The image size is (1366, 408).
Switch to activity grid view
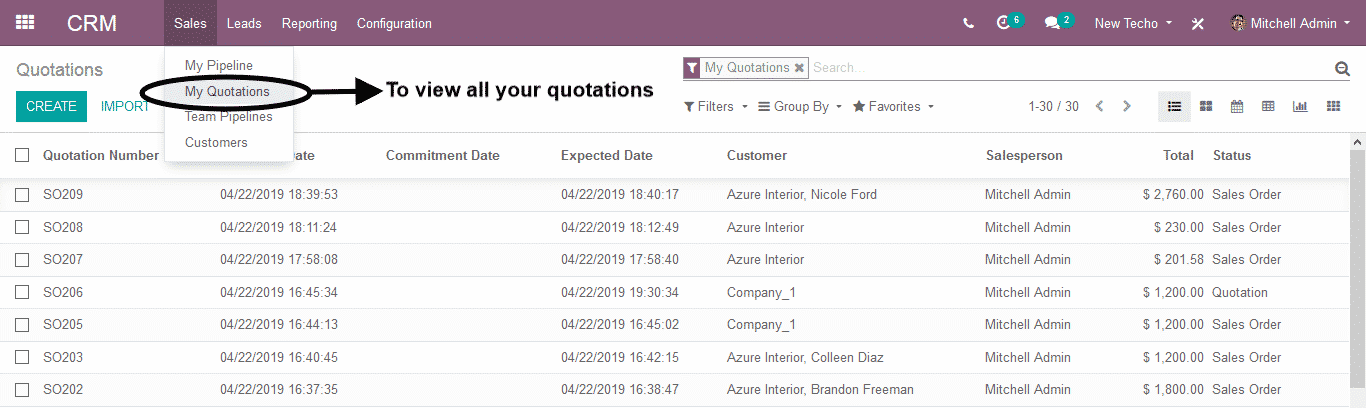point(1333,106)
